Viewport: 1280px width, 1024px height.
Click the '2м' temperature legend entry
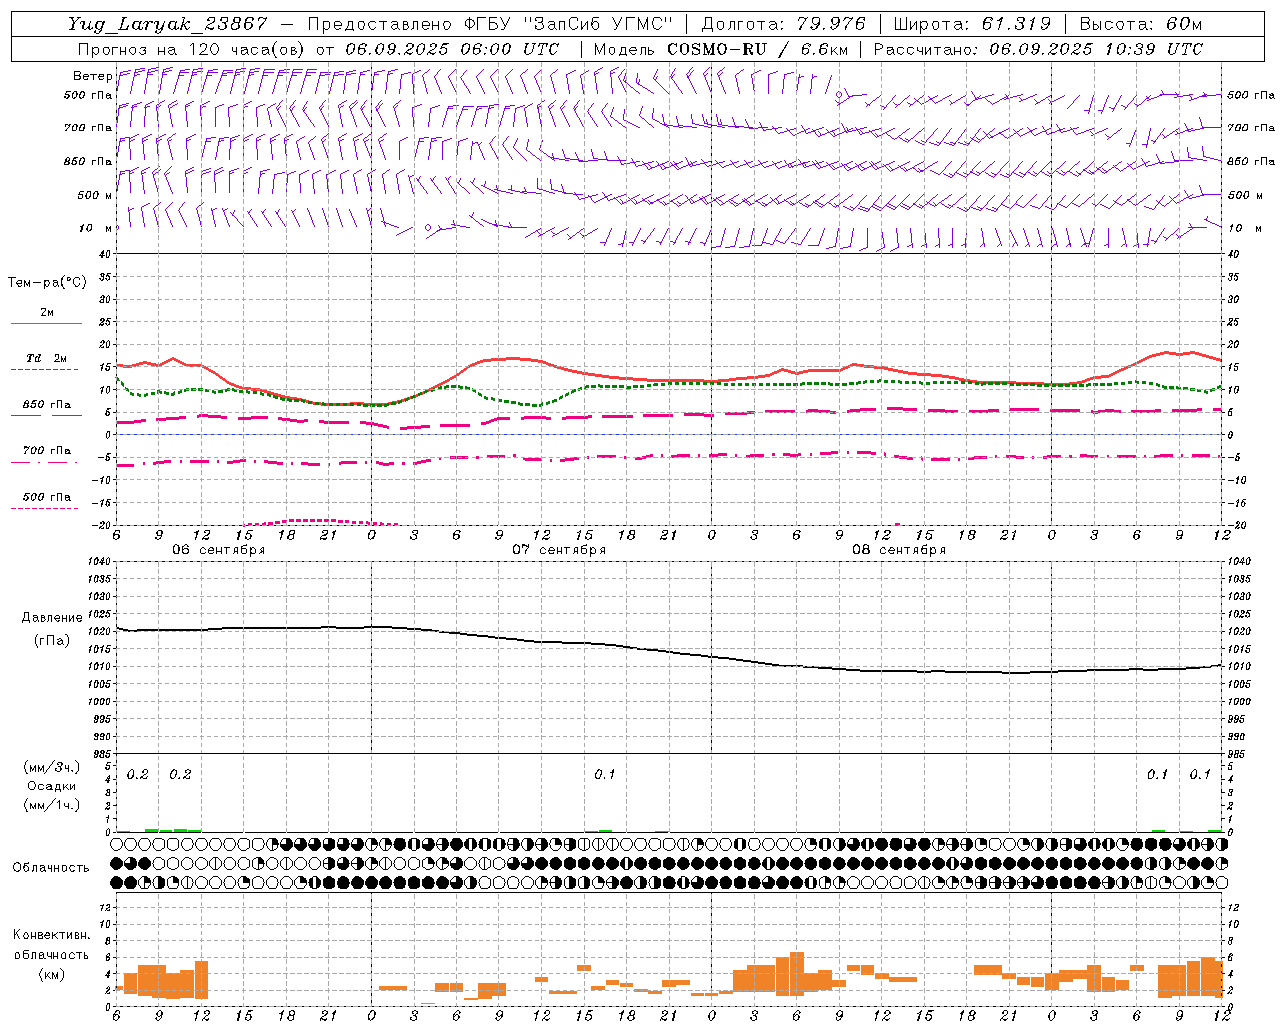coord(47,313)
